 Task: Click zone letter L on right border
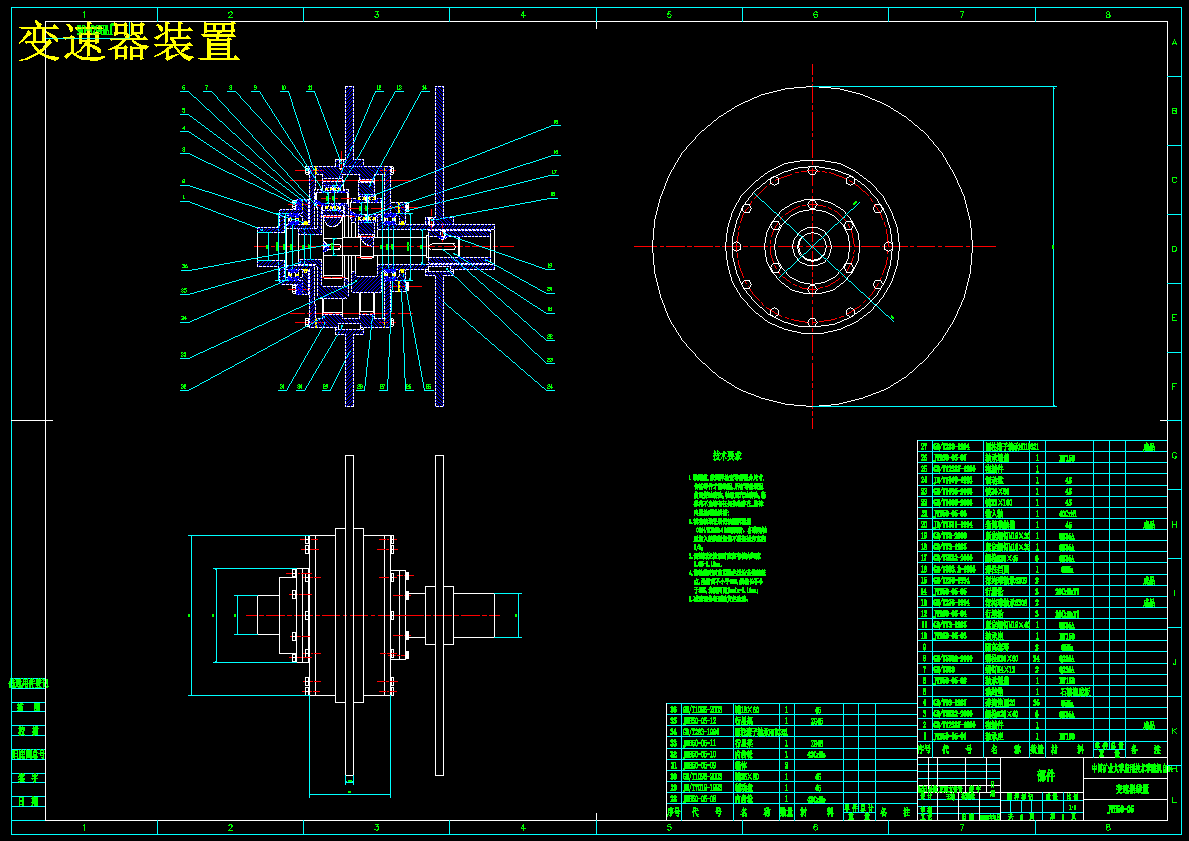point(1175,800)
